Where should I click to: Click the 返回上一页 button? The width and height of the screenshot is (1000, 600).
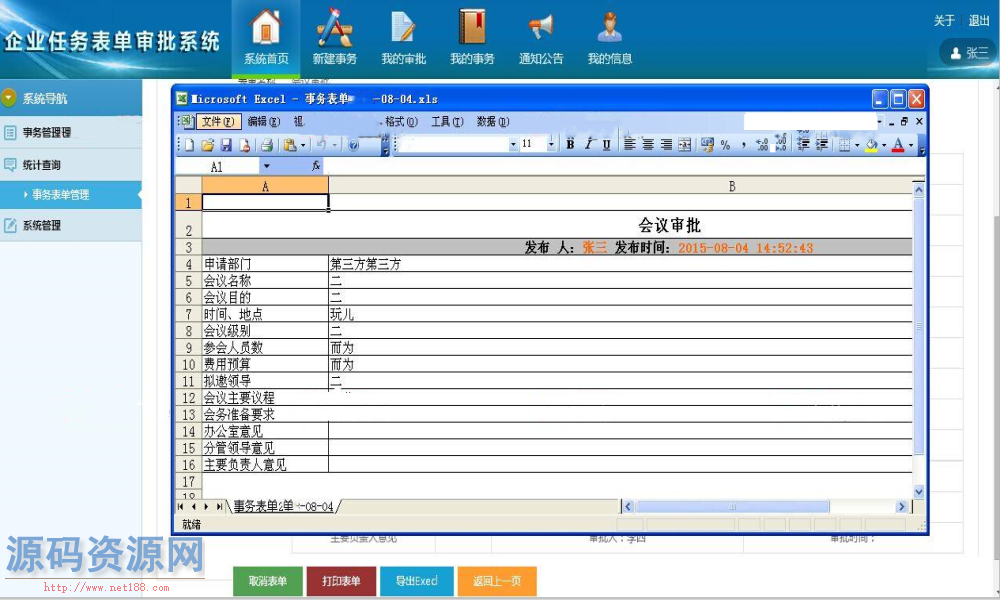pos(497,581)
